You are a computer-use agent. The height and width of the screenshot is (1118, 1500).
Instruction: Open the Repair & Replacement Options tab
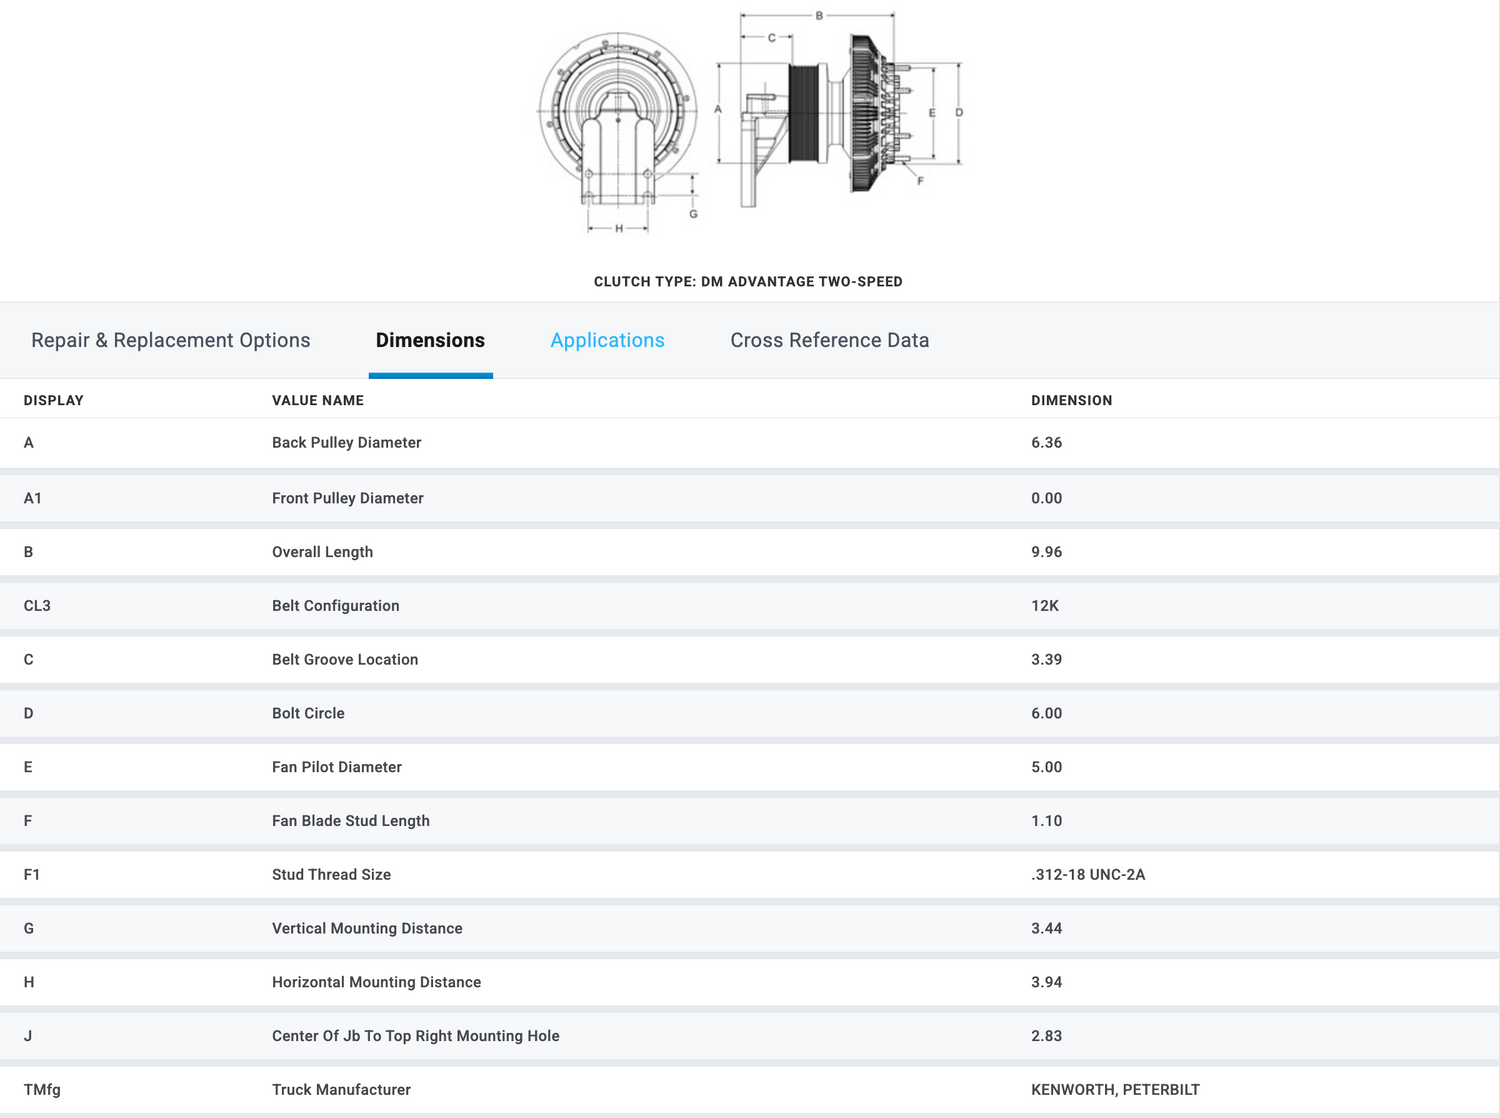point(170,340)
